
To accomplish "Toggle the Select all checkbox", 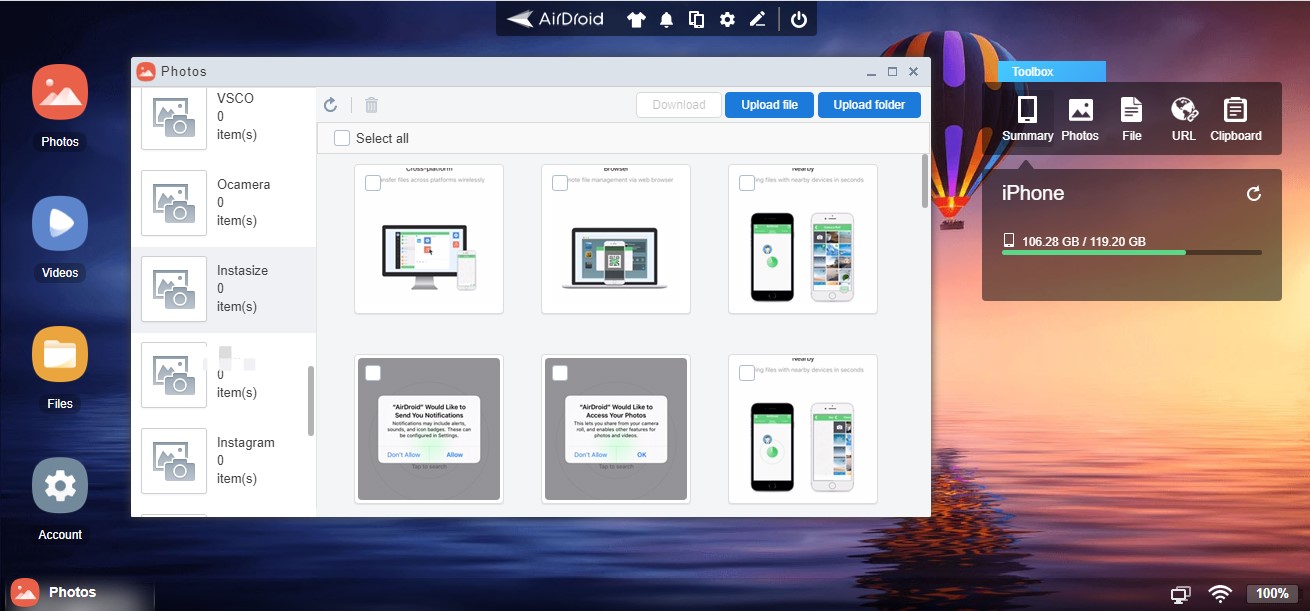I will (x=342, y=138).
